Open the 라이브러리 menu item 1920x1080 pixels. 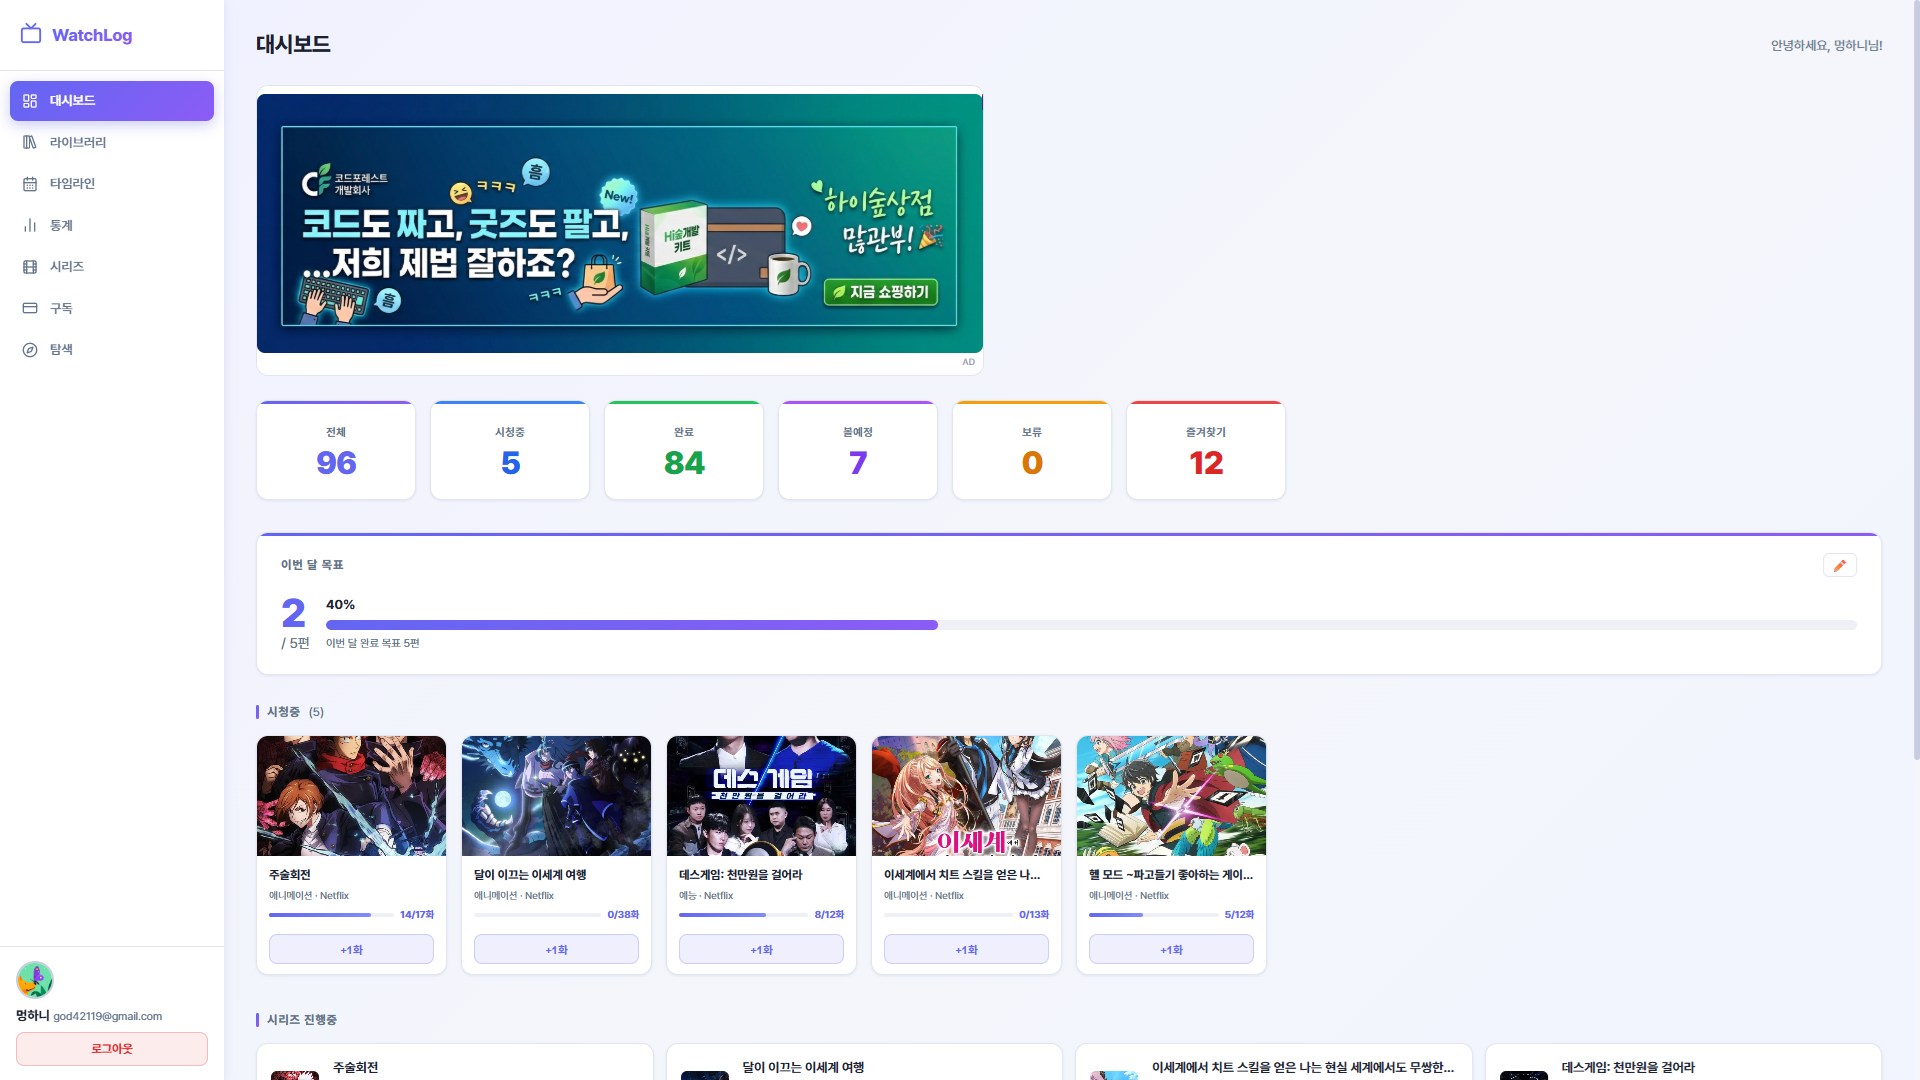112,142
